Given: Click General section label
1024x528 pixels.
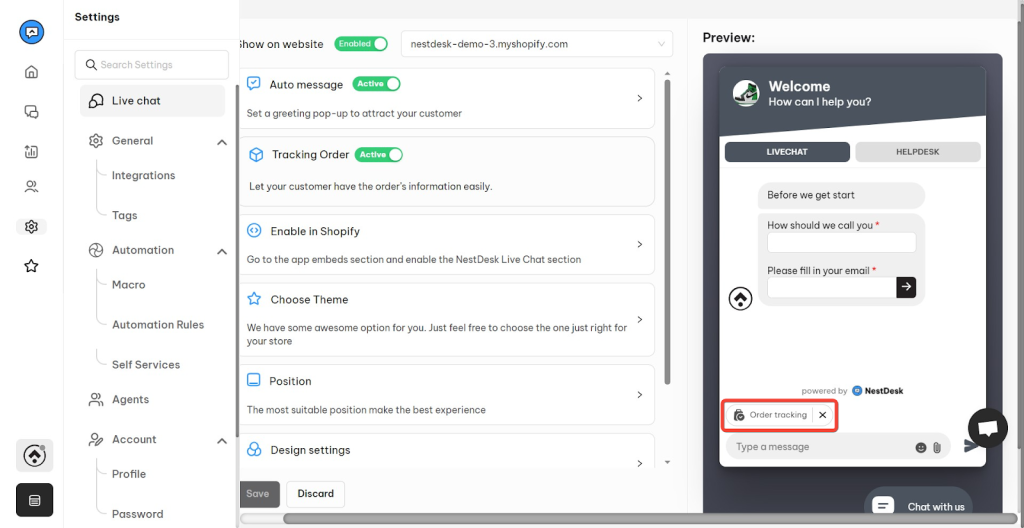Looking at the screenshot, I should click(133, 140).
